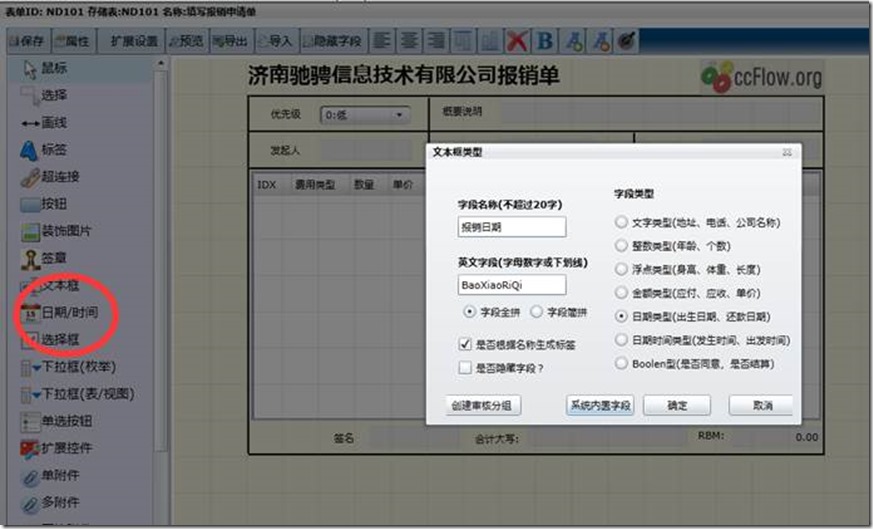The height and width of the screenshot is (529, 873).
Task: Click the increase font size icon
Action: coord(573,41)
